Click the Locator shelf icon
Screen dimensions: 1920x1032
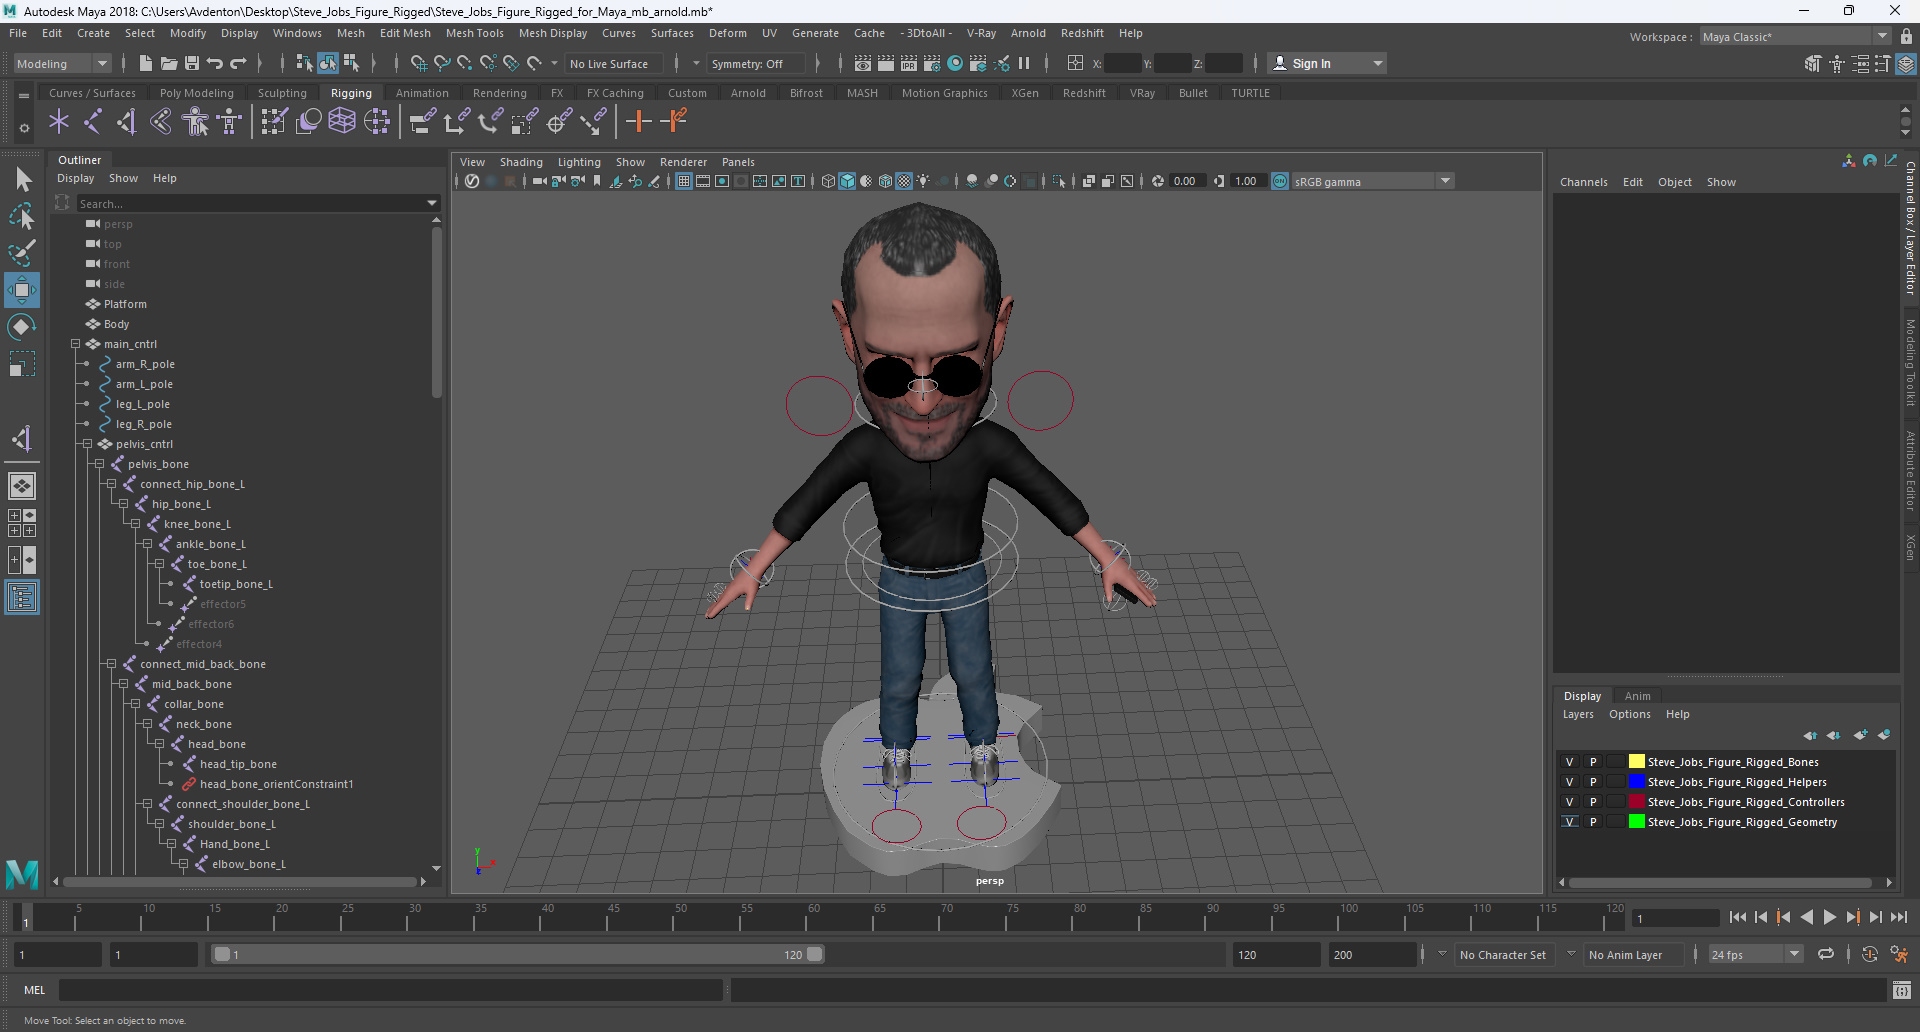(59, 122)
